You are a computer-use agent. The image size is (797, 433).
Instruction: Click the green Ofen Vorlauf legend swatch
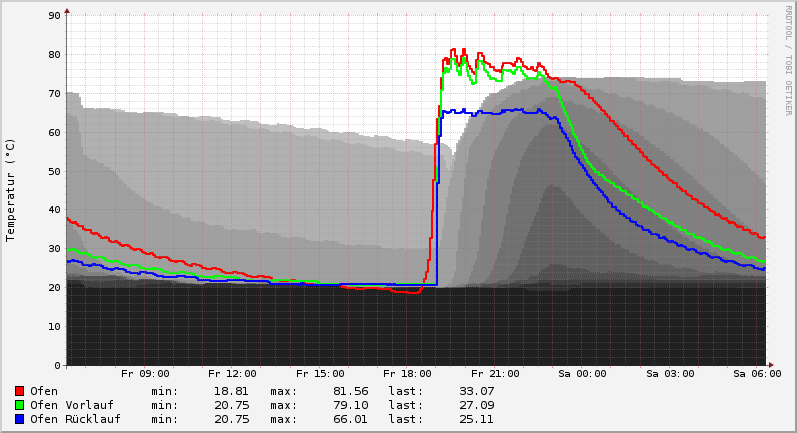coord(19,405)
